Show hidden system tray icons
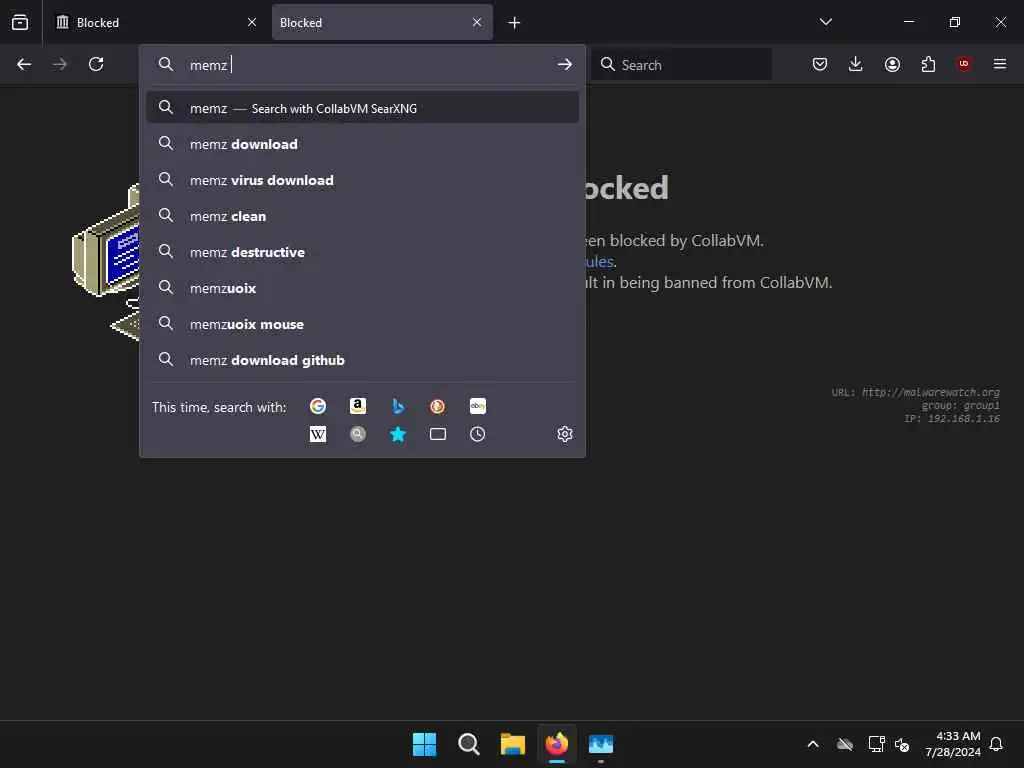 click(813, 744)
